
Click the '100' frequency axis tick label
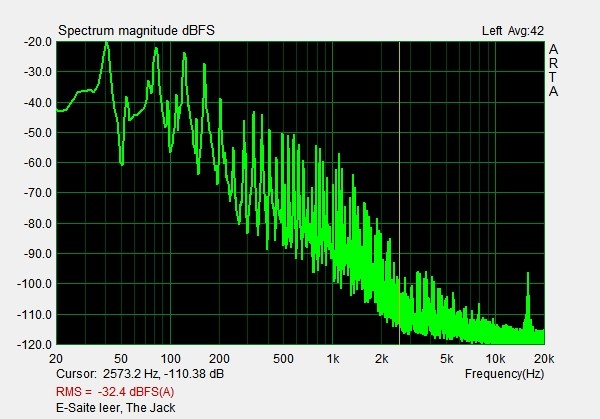point(170,359)
